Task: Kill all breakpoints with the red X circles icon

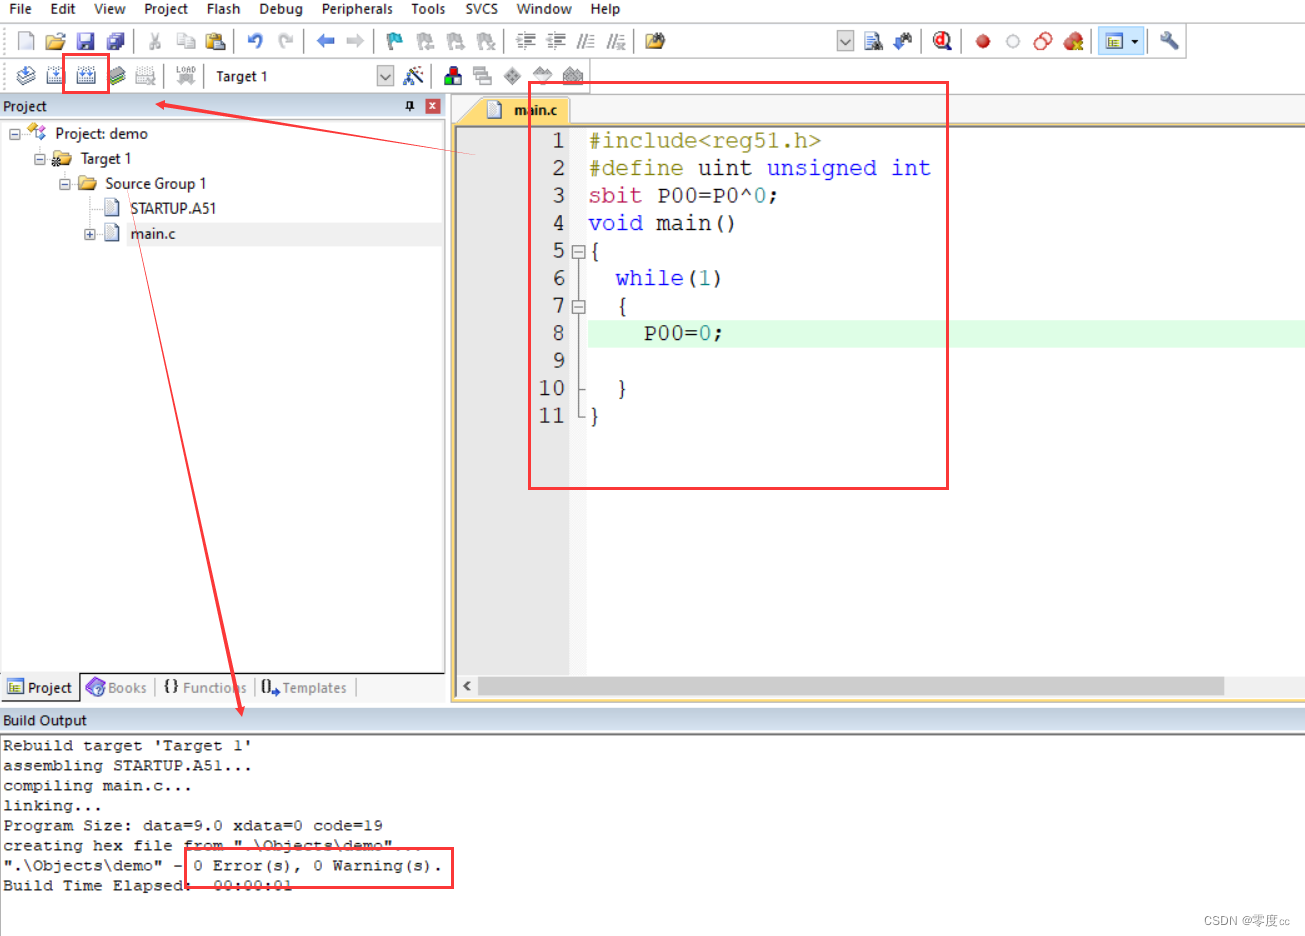Action: pos(1073,41)
